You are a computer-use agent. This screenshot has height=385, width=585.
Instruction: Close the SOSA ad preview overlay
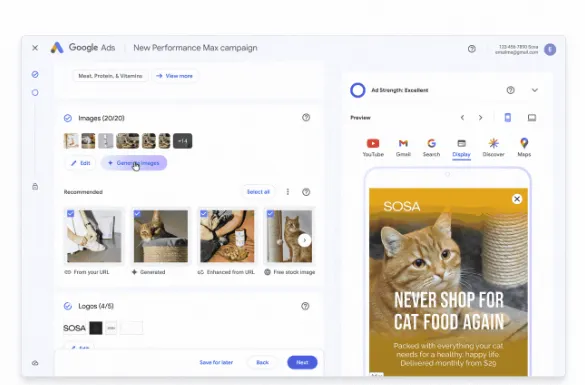(517, 199)
